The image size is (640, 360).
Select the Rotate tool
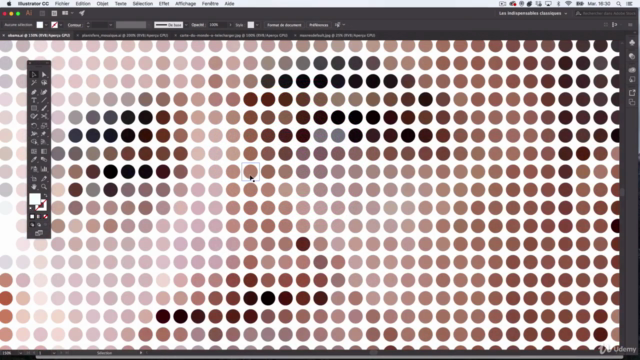coord(34,126)
